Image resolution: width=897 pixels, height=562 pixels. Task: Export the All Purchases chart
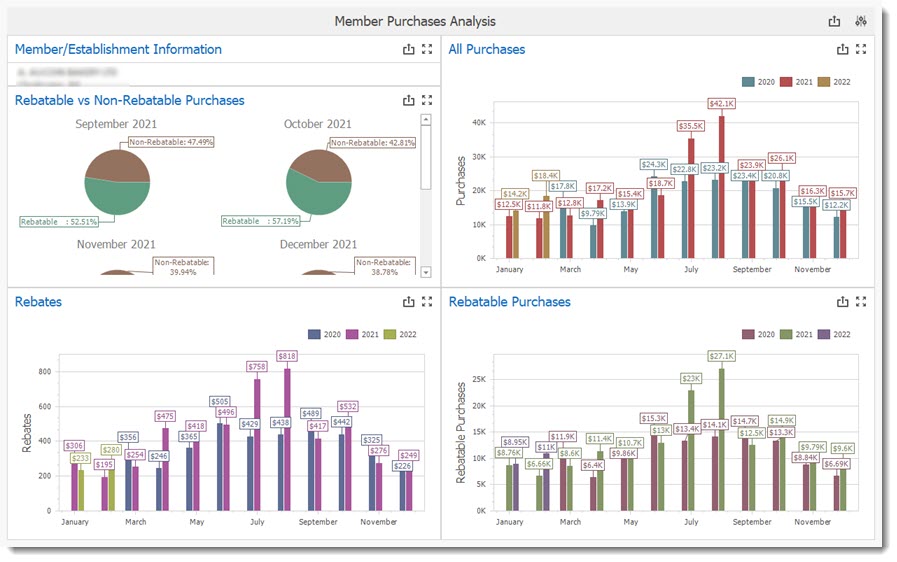click(x=842, y=49)
